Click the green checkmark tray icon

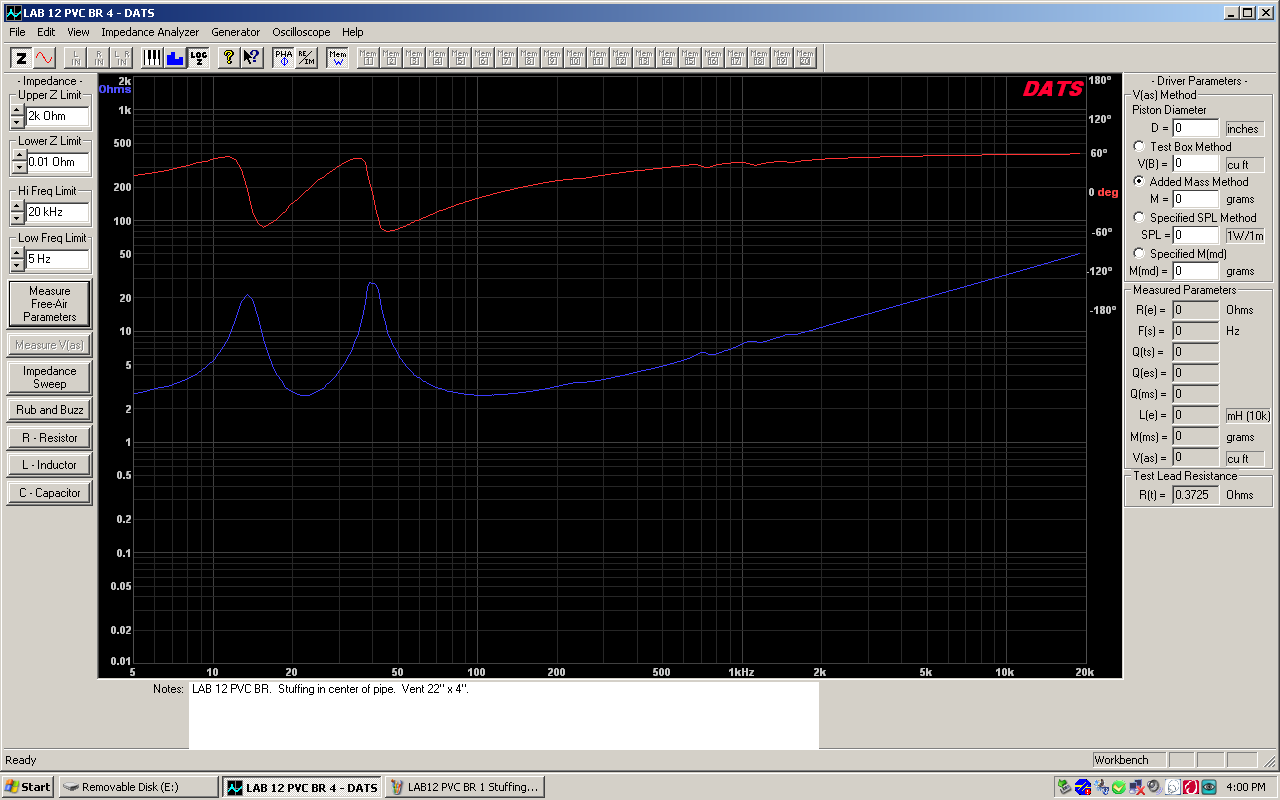[x=1119, y=787]
